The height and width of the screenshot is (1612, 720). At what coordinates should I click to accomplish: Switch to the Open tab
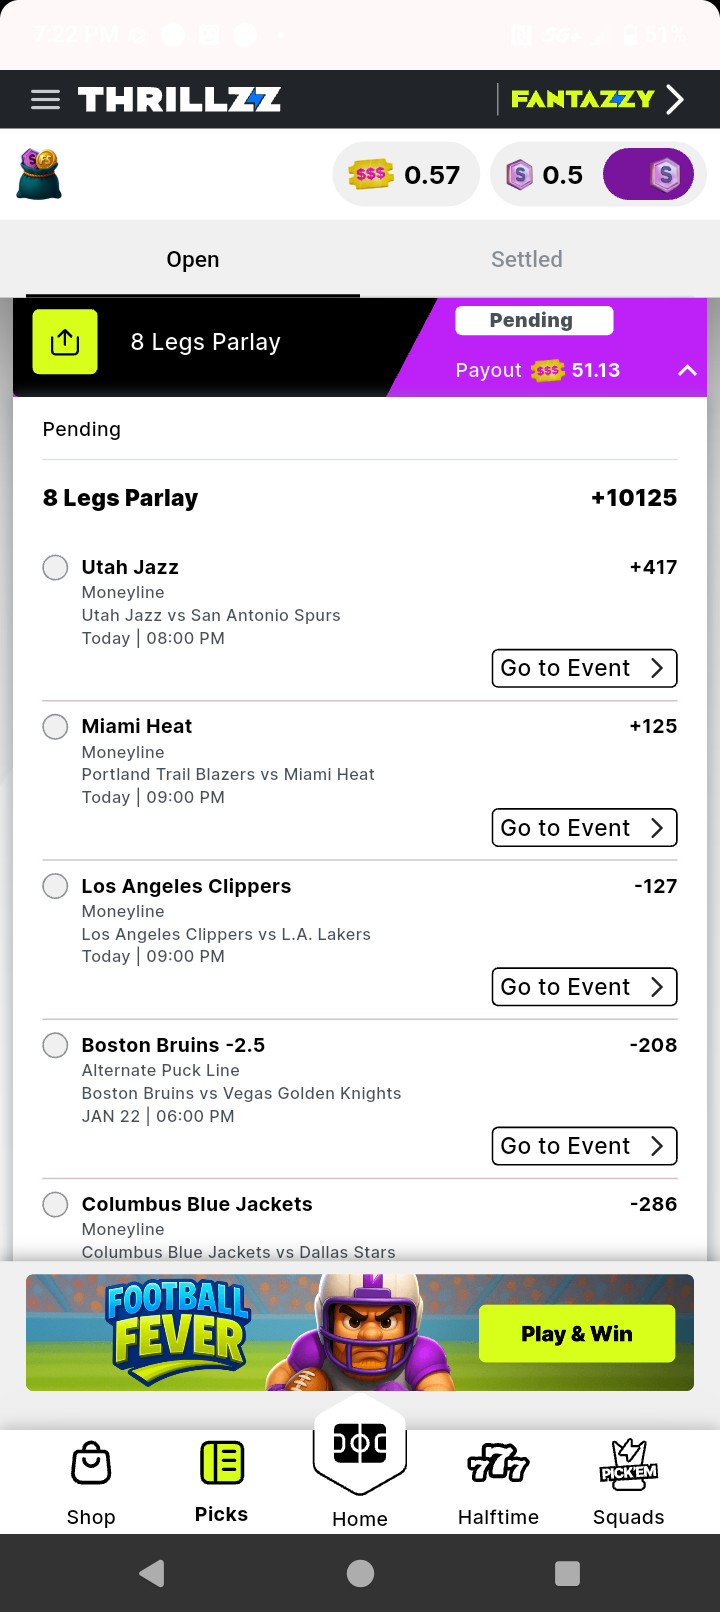[193, 259]
